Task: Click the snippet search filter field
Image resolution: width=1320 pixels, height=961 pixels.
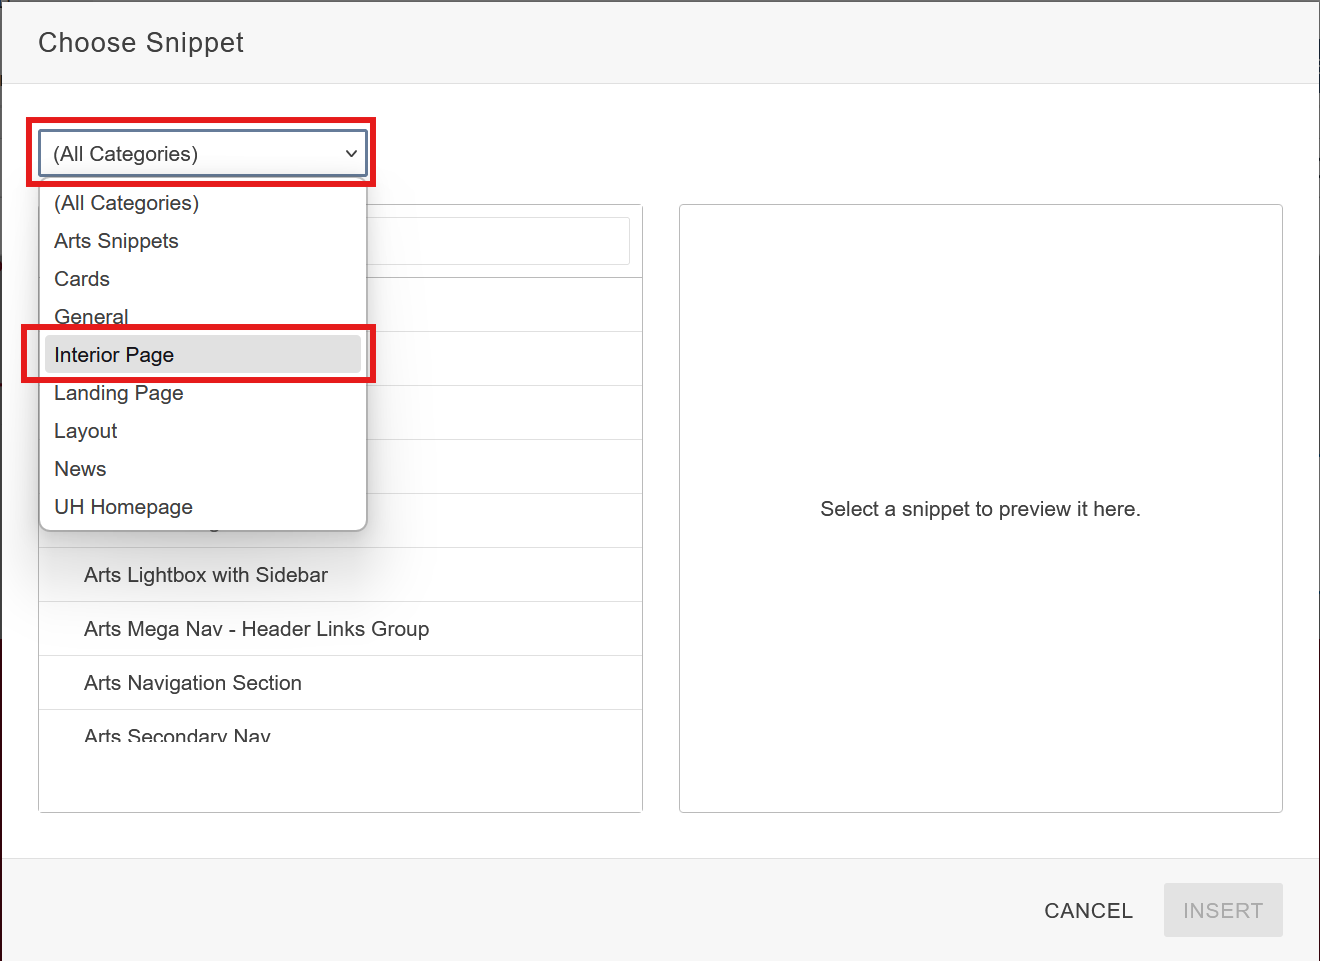Action: pos(498,241)
